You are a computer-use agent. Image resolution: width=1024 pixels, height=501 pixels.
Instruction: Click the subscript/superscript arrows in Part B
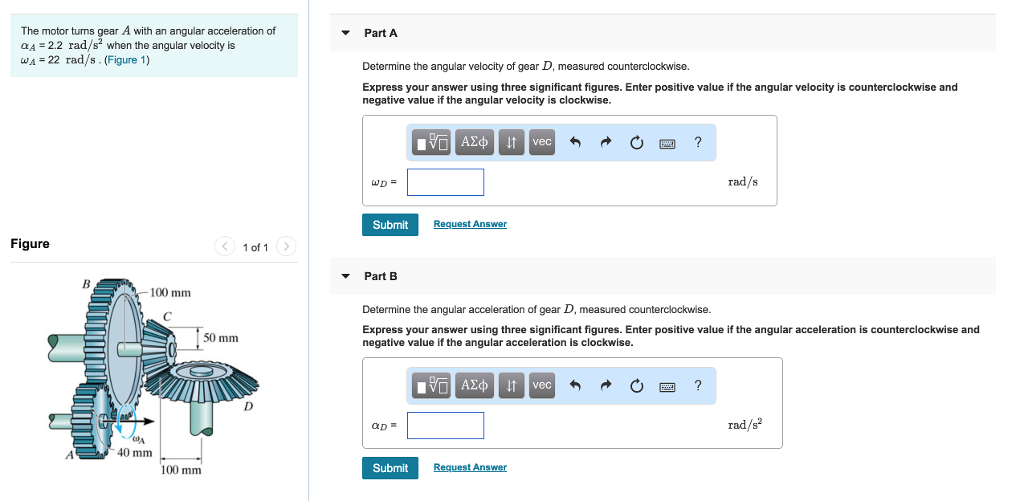(x=511, y=386)
